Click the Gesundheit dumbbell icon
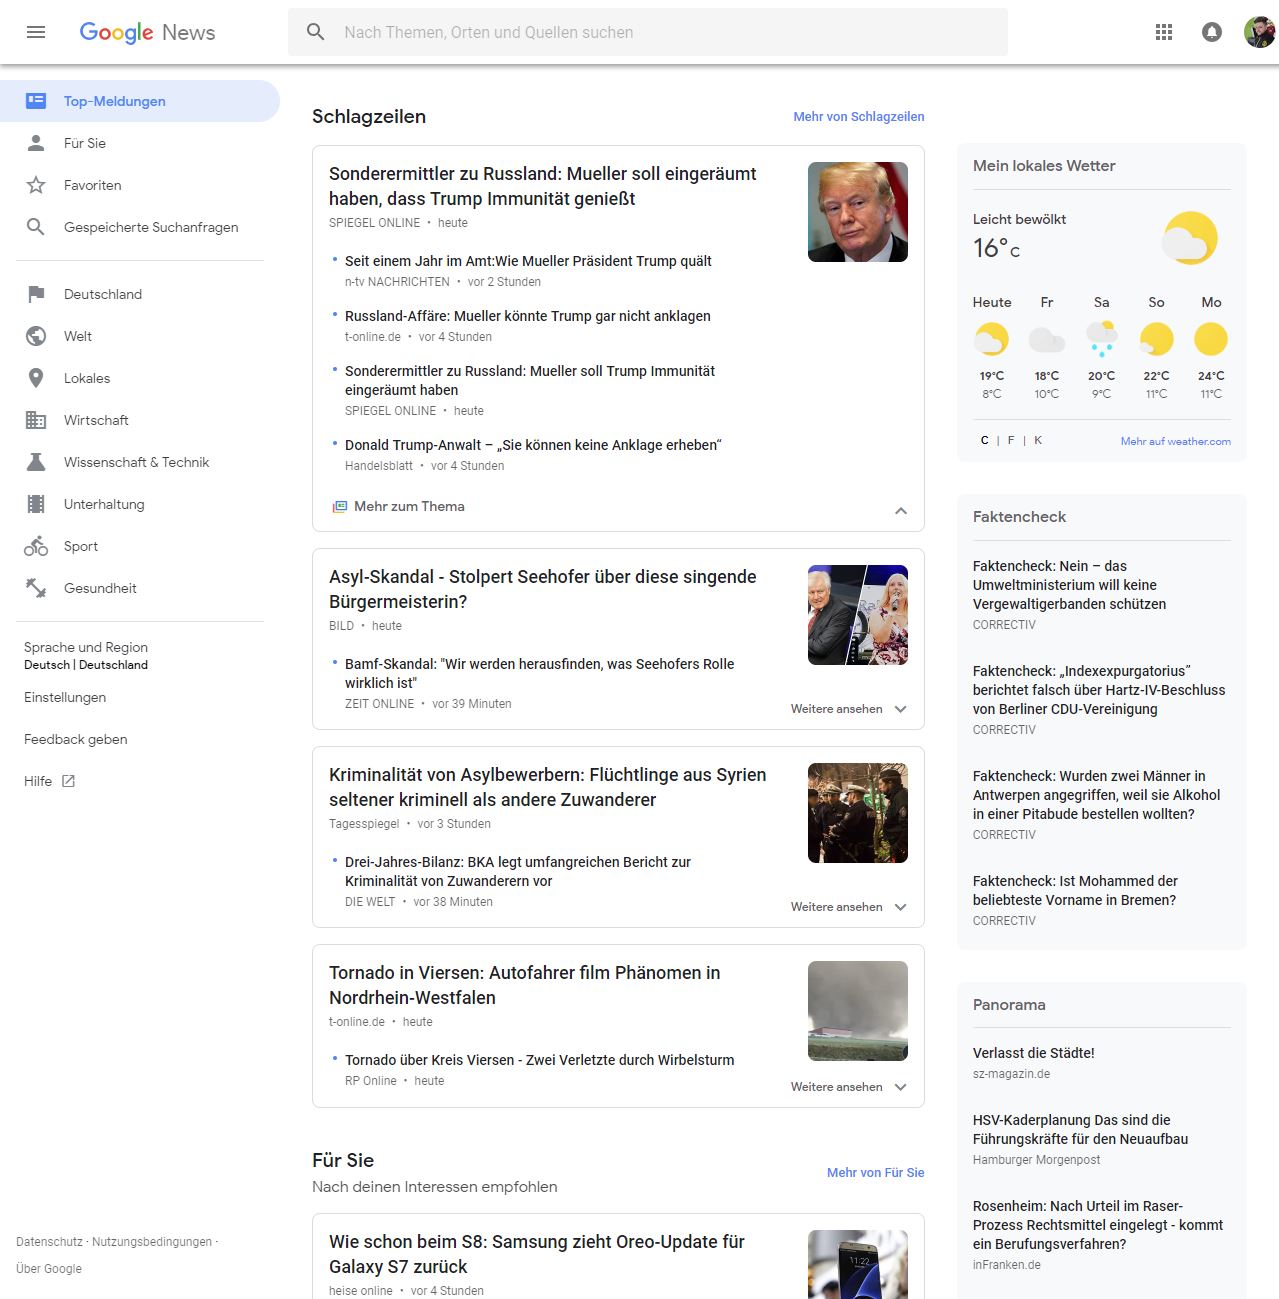The width and height of the screenshot is (1279, 1299). point(36,588)
